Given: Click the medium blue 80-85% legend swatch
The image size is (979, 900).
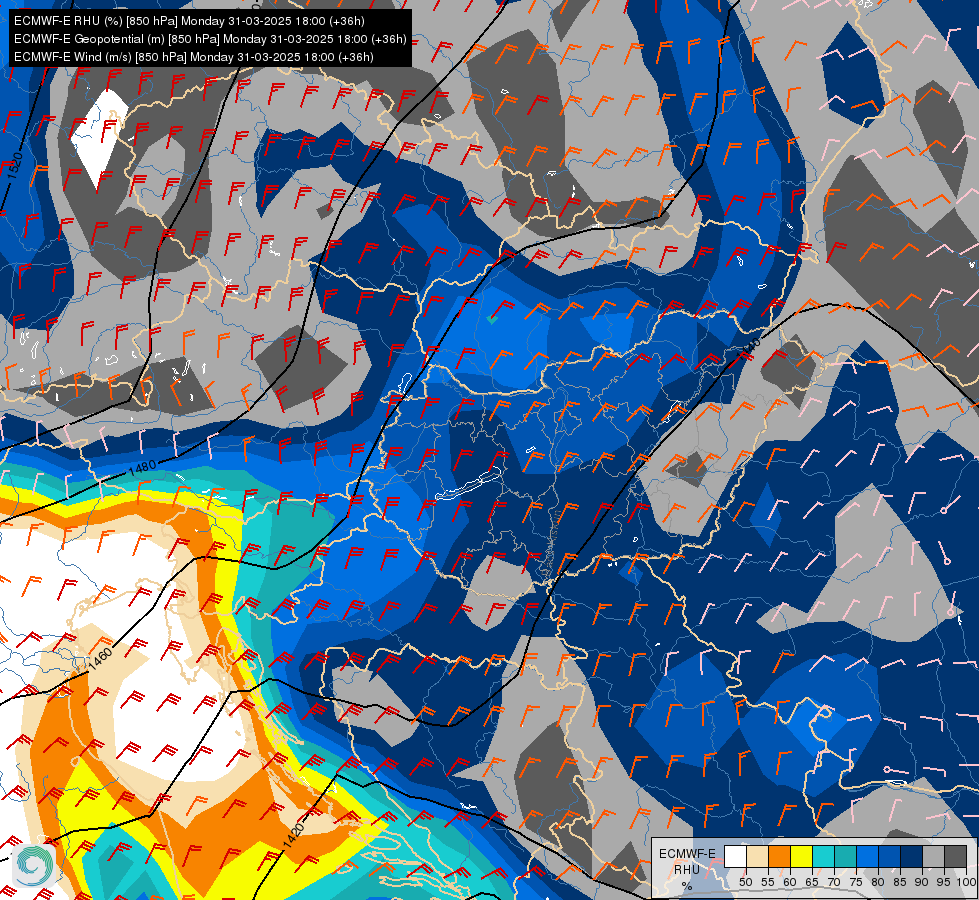Looking at the screenshot, I should pyautogui.click(x=889, y=856).
